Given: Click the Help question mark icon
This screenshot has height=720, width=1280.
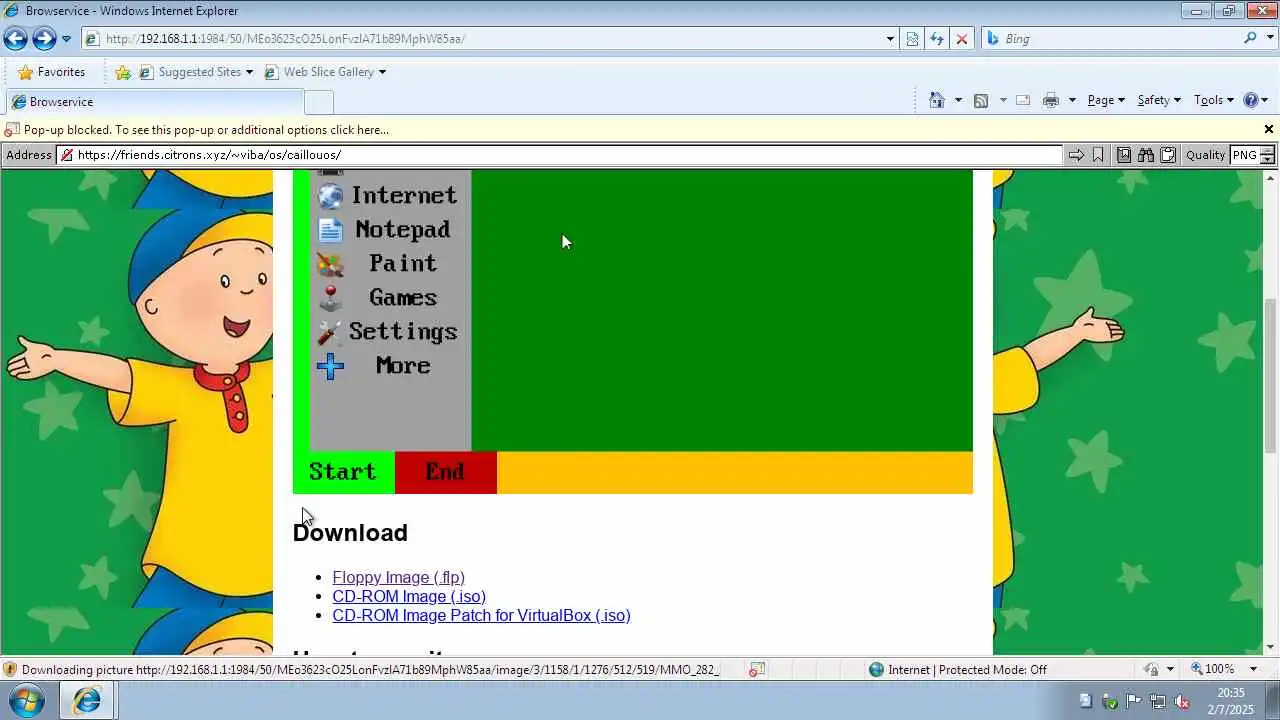Looking at the screenshot, I should click(1250, 100).
